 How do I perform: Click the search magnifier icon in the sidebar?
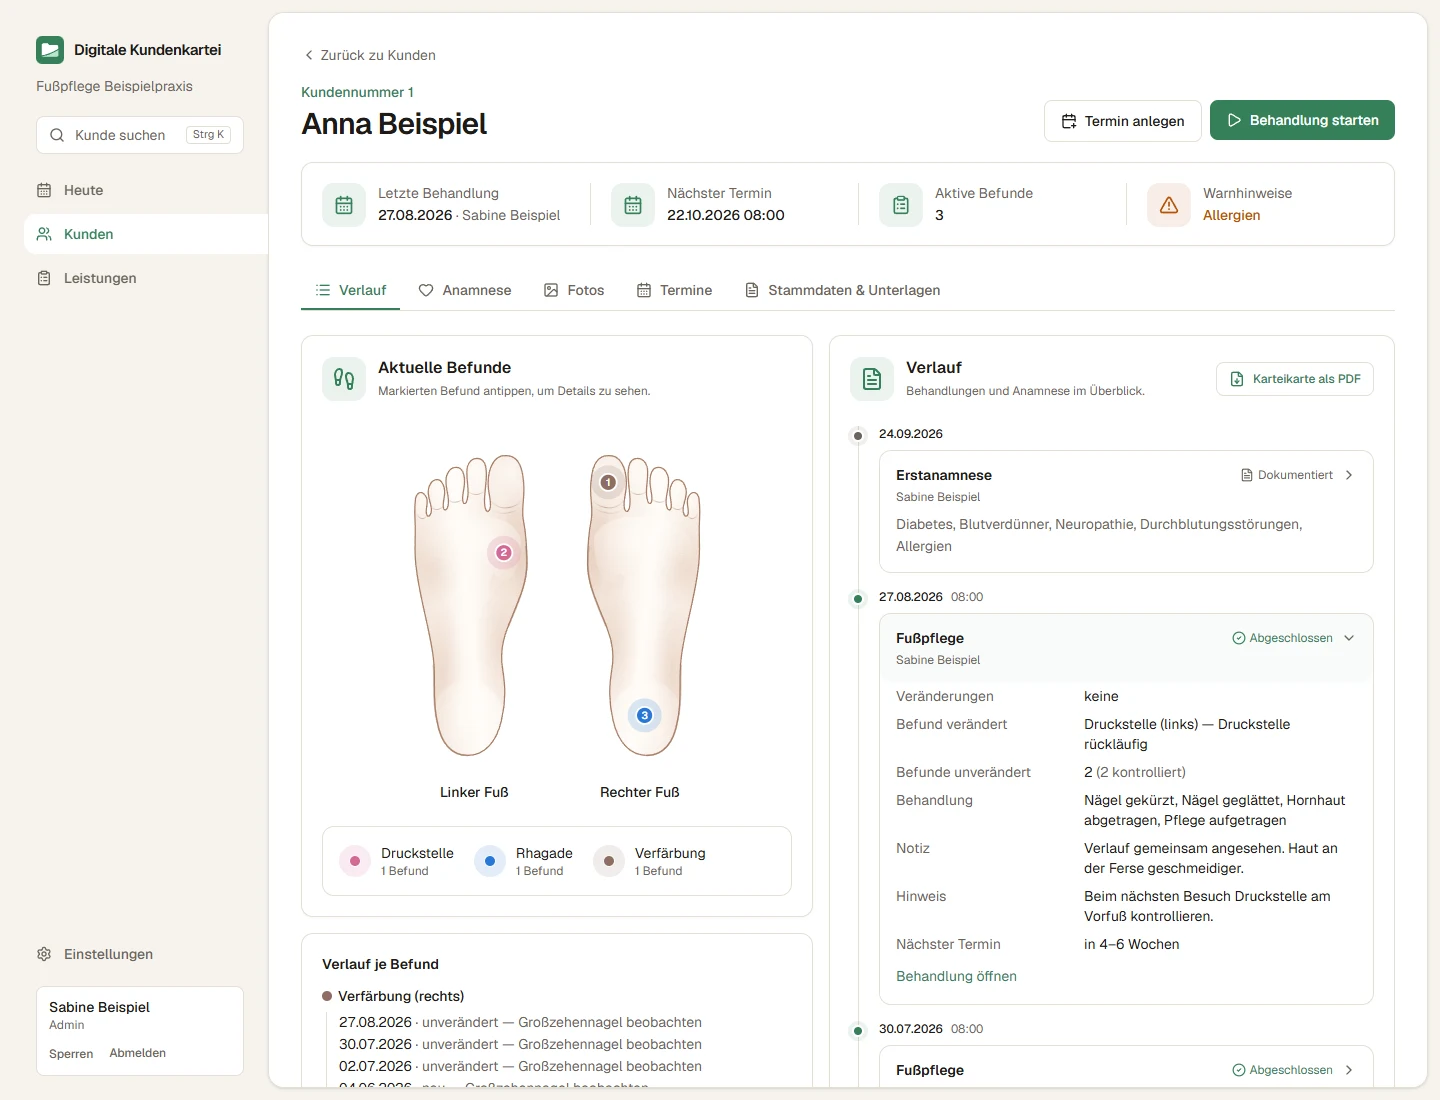click(57, 135)
